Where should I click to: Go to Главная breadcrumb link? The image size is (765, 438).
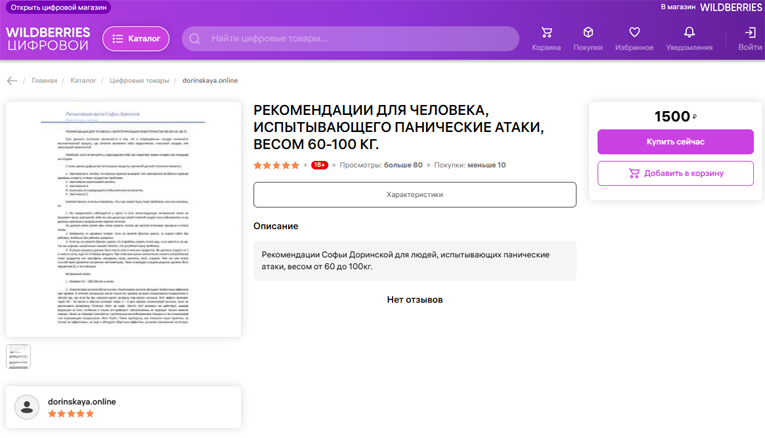click(x=44, y=80)
